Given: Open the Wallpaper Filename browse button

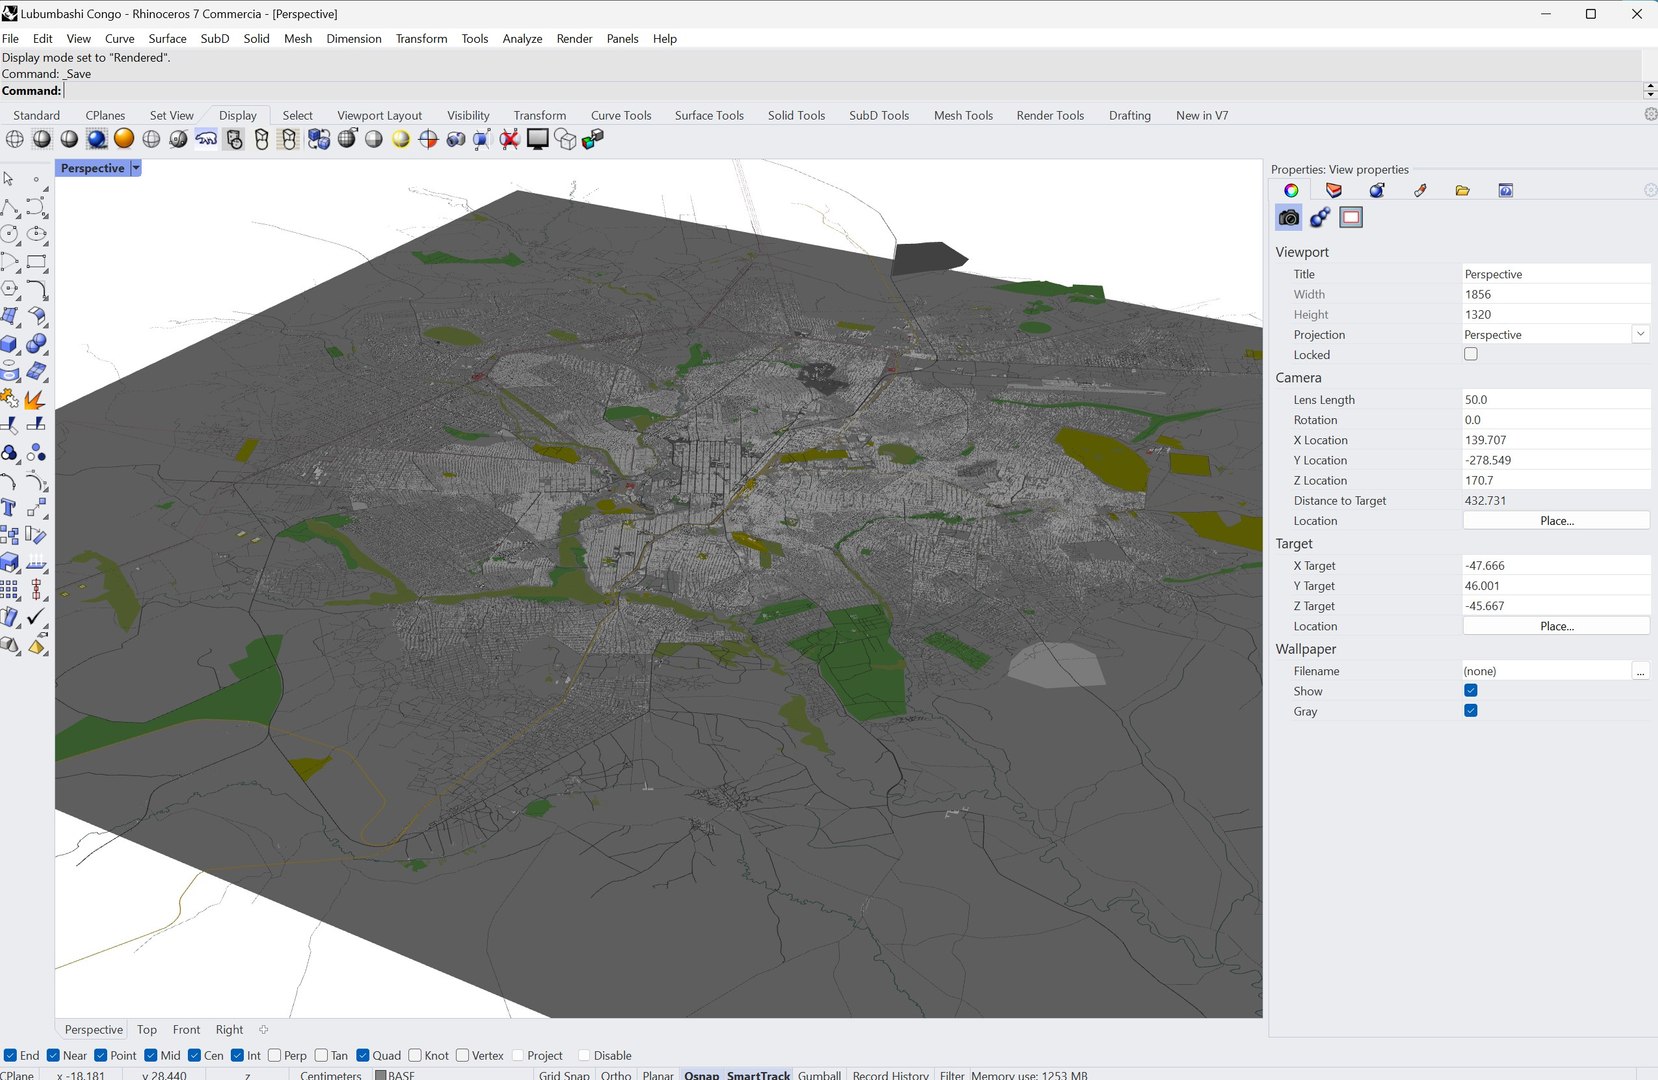Looking at the screenshot, I should coord(1640,671).
